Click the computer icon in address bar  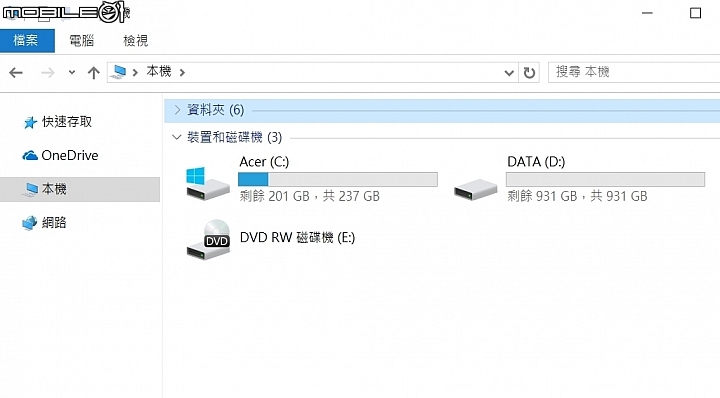click(119, 72)
